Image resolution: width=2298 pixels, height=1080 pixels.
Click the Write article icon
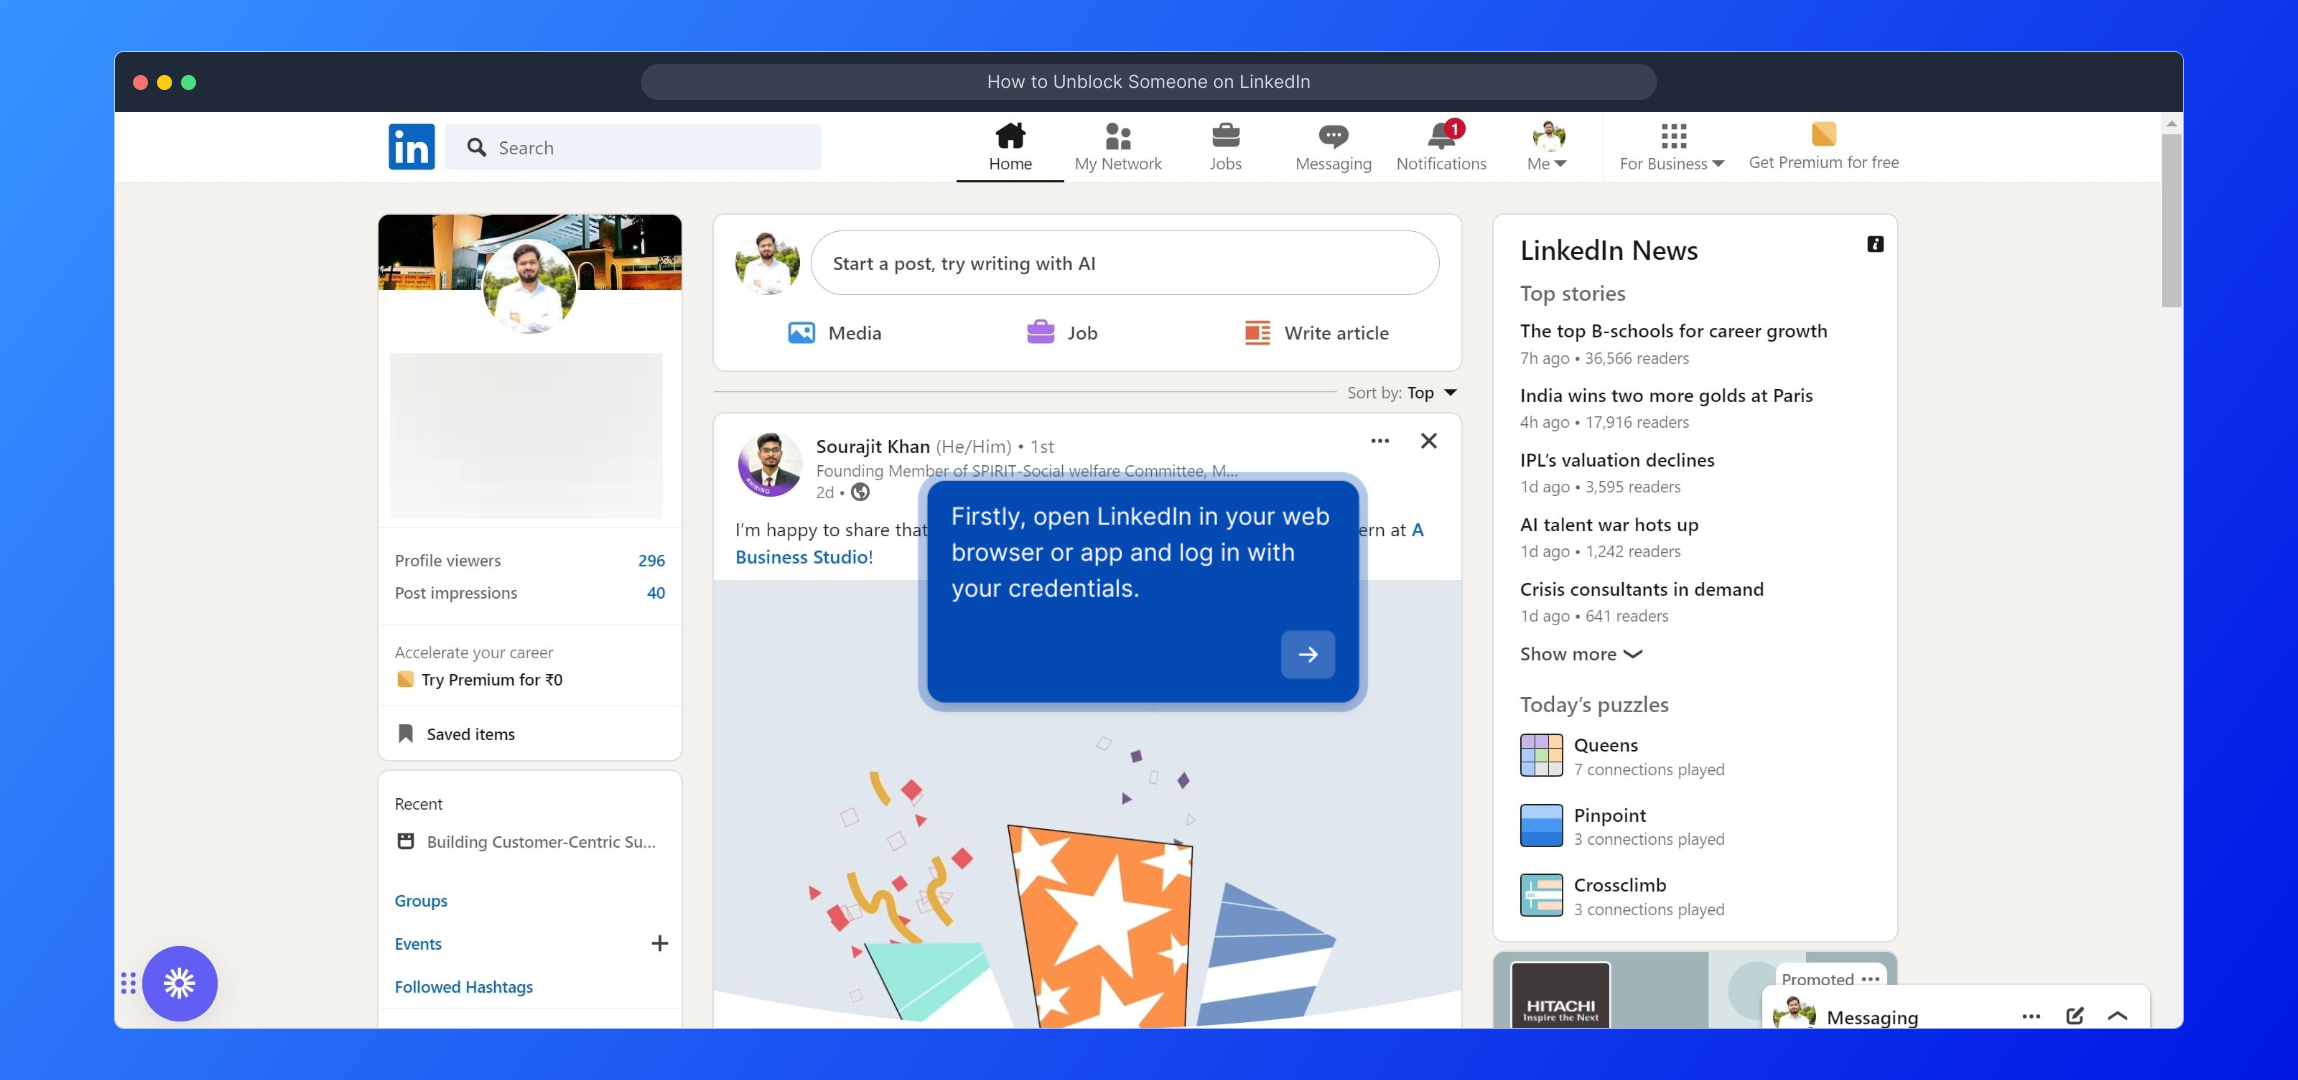click(1257, 333)
